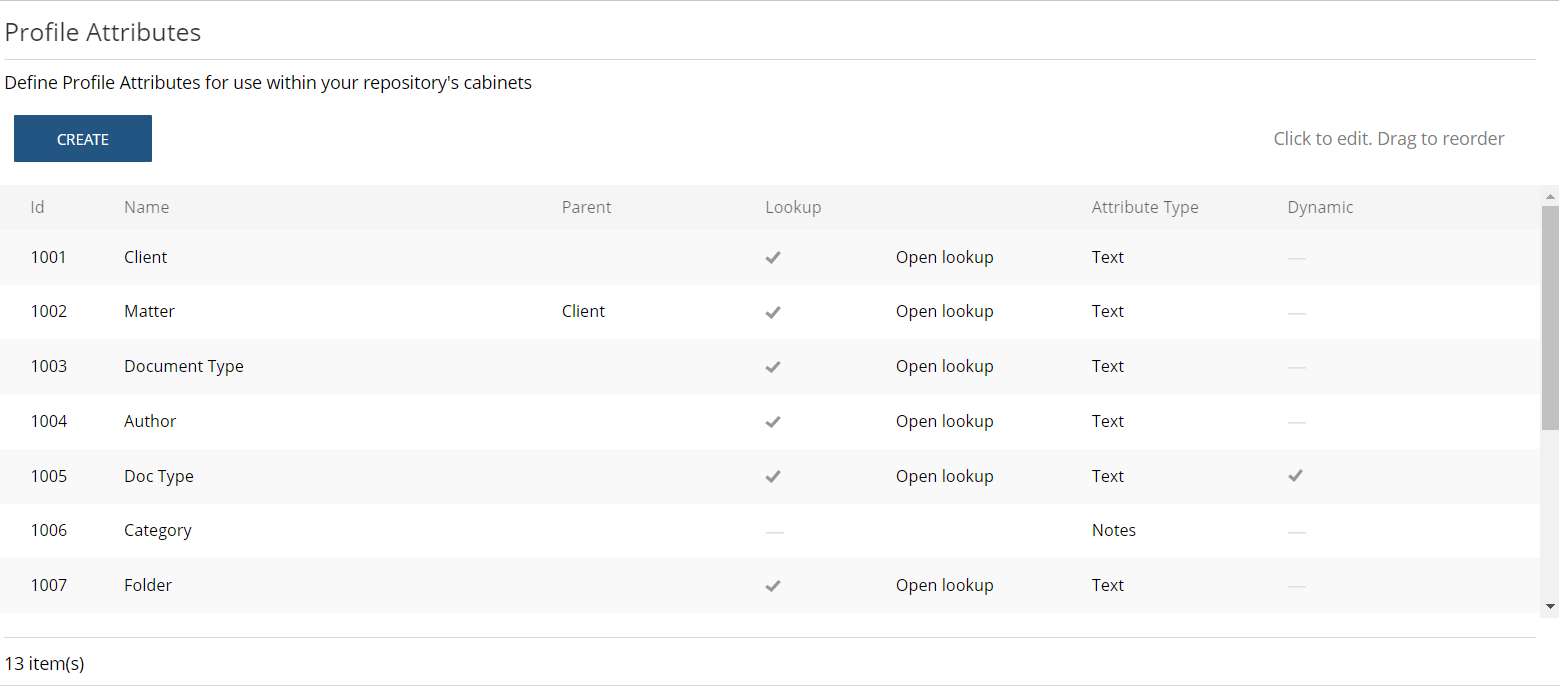Click the Attribute Type column header
Screen dimensions: 1560x688
pyautogui.click(x=1144, y=207)
